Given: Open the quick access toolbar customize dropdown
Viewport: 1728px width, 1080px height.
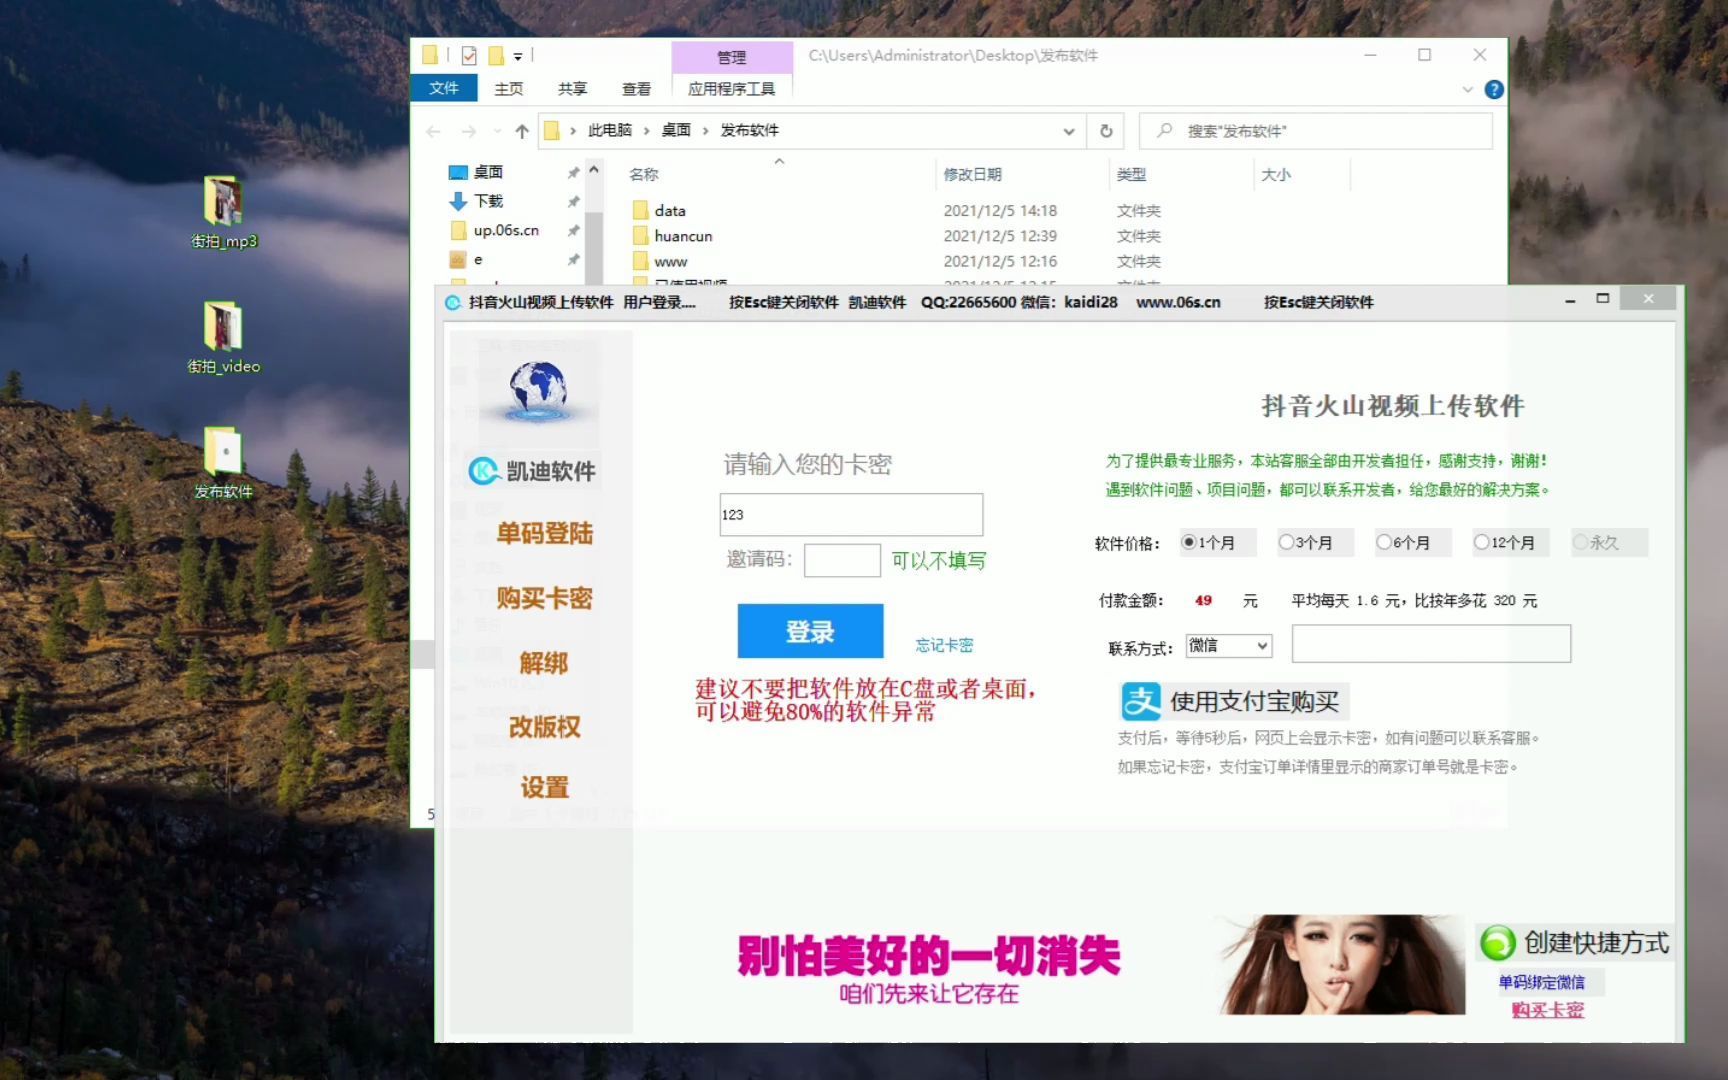Looking at the screenshot, I should click(x=518, y=56).
